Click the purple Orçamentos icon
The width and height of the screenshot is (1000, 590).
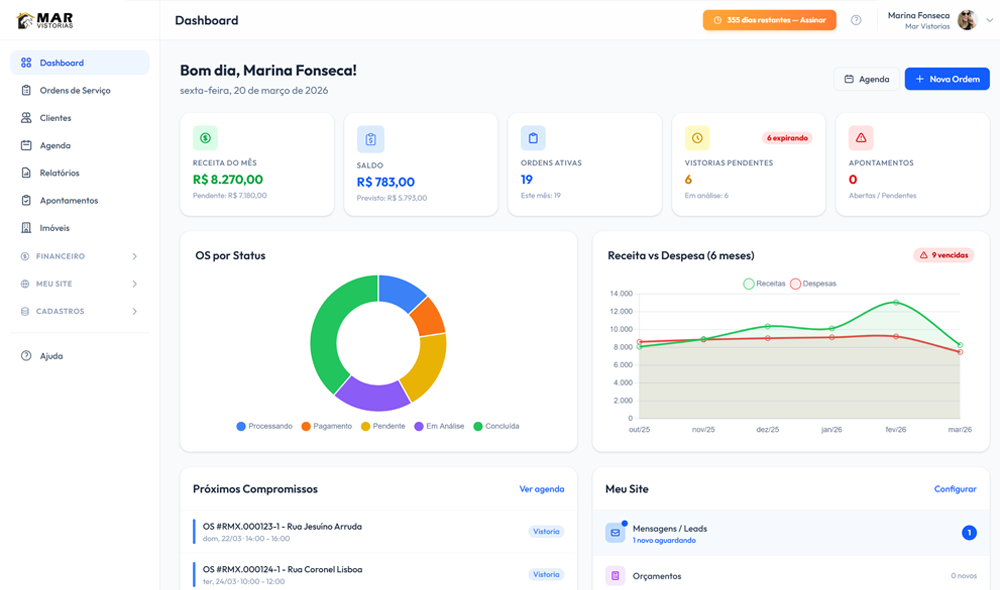(615, 576)
